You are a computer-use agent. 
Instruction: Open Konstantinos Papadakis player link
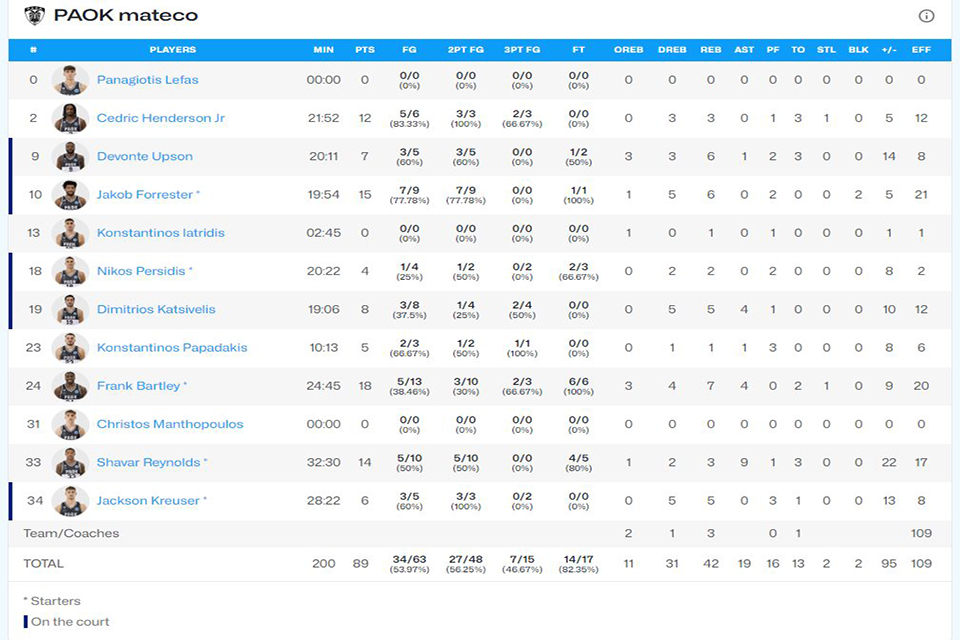(x=172, y=348)
